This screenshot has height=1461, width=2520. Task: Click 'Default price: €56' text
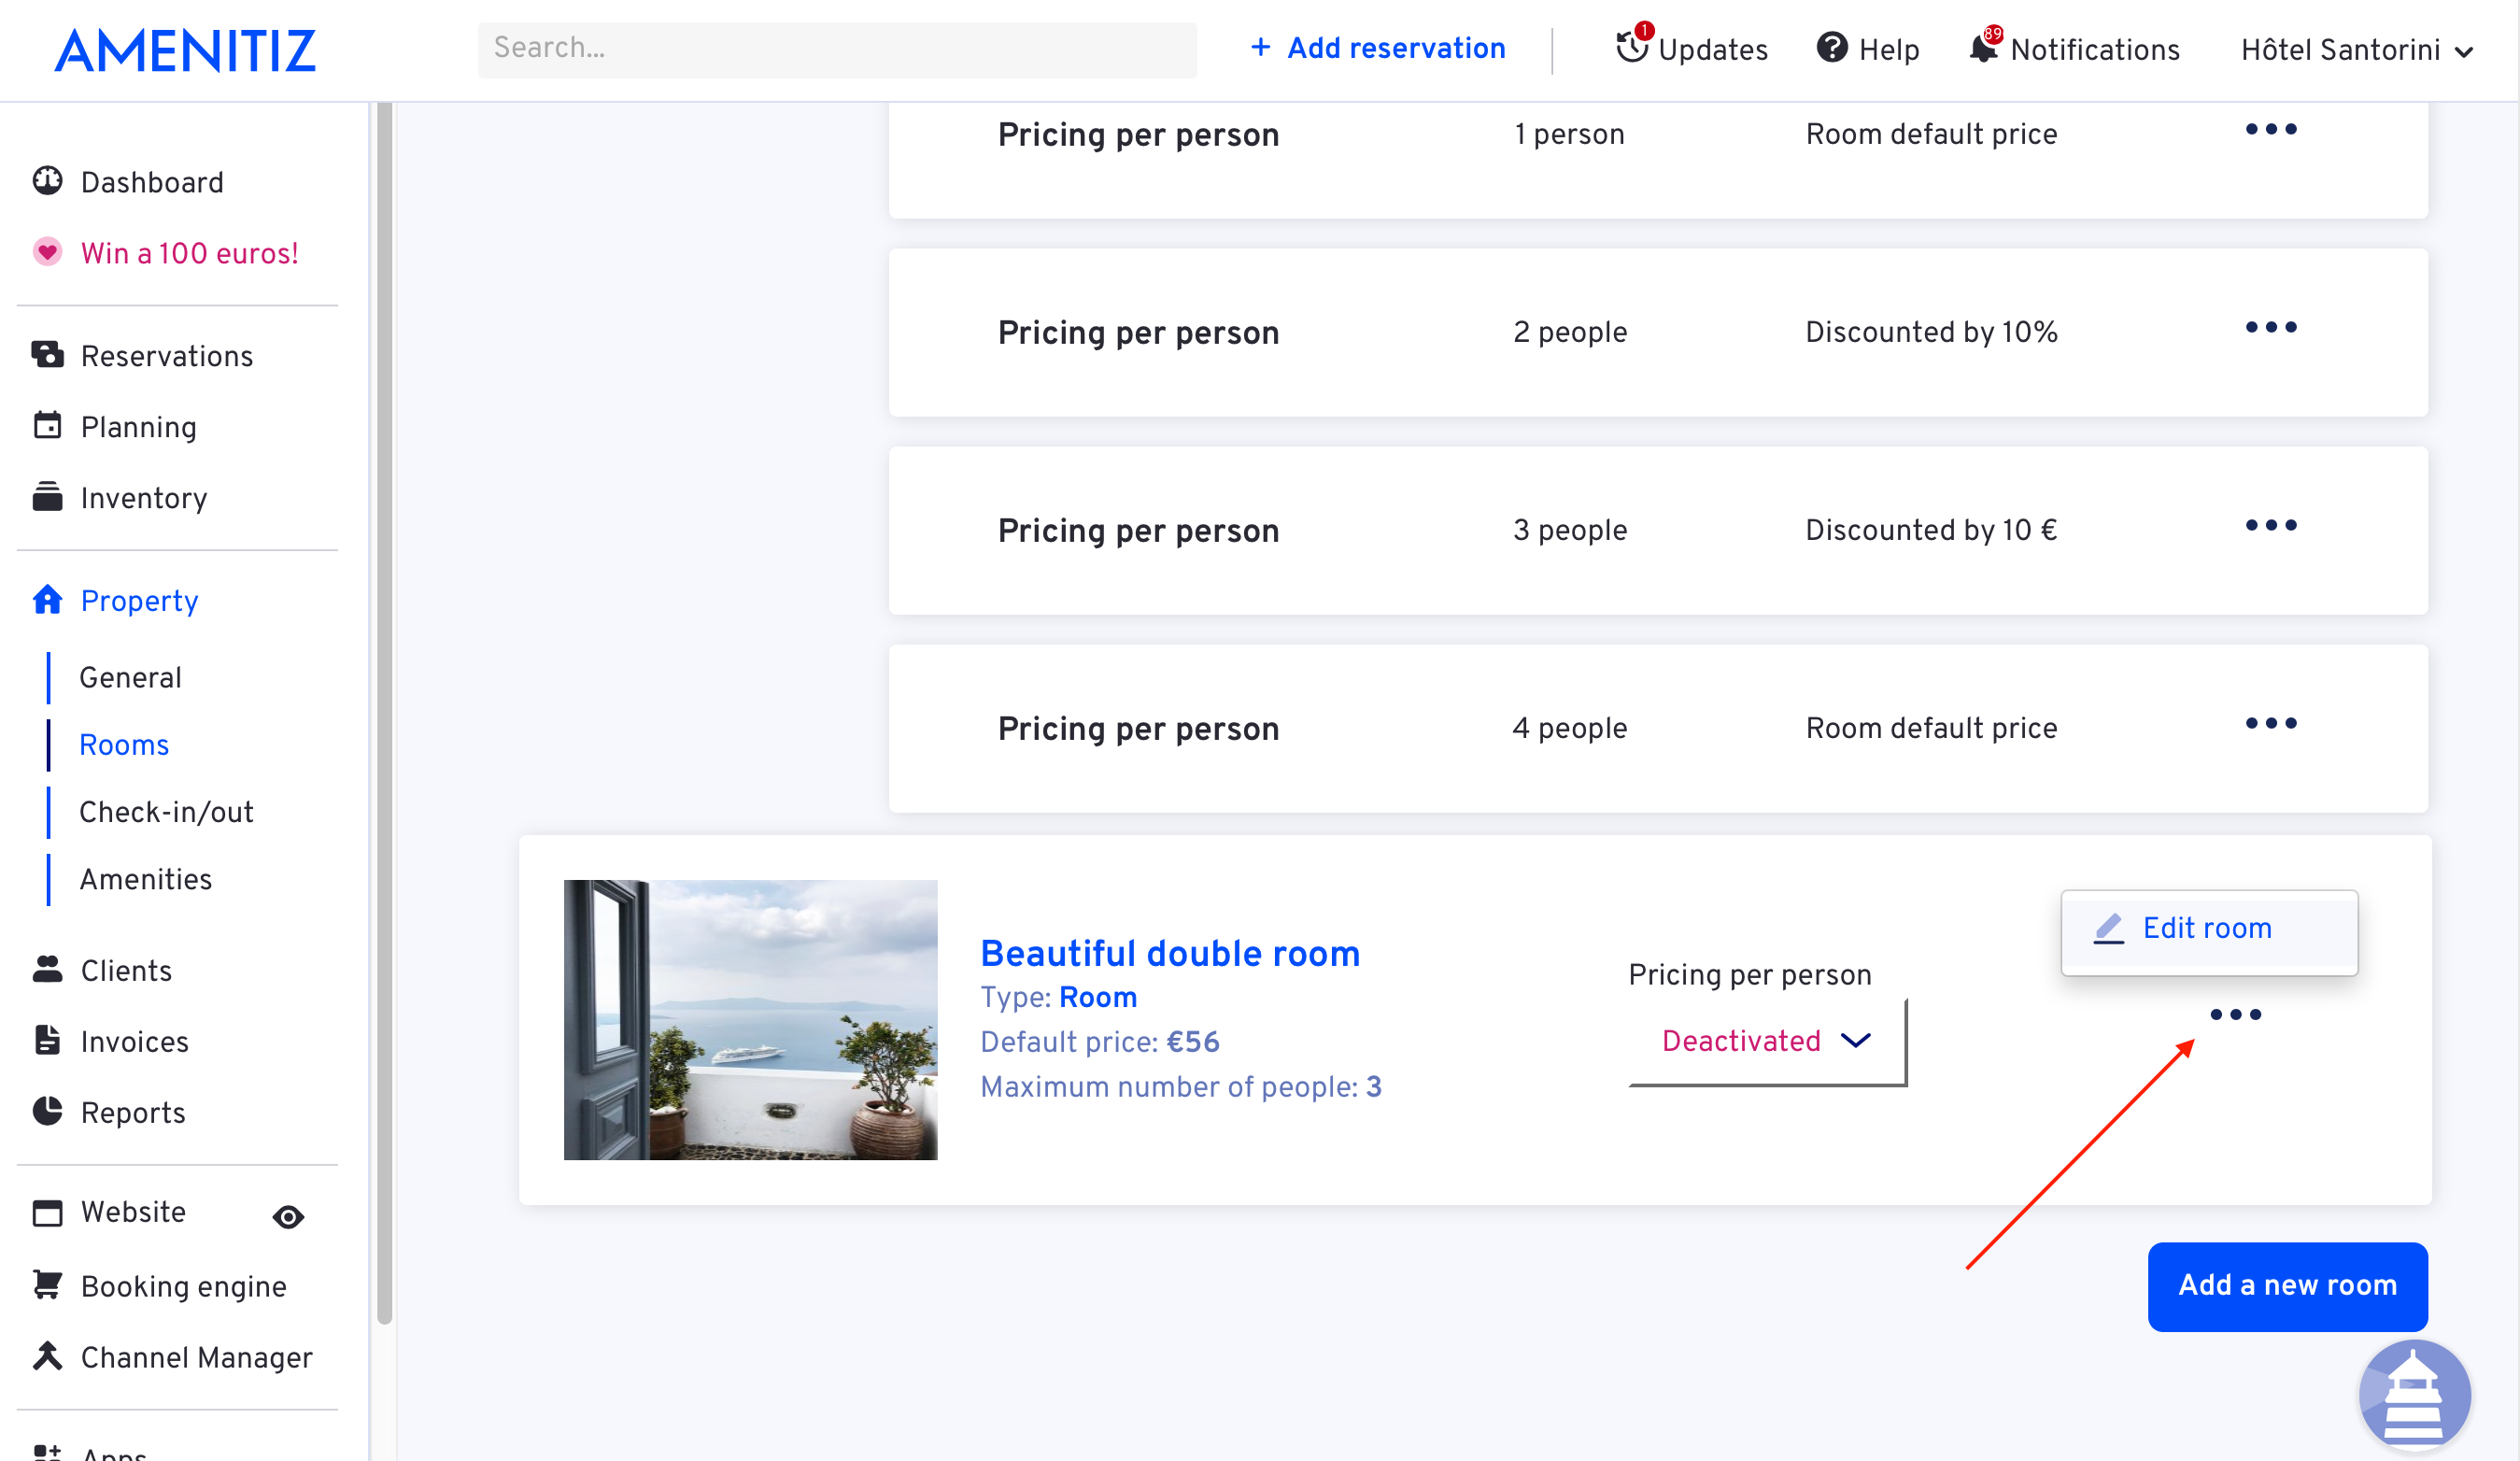(x=1099, y=1042)
